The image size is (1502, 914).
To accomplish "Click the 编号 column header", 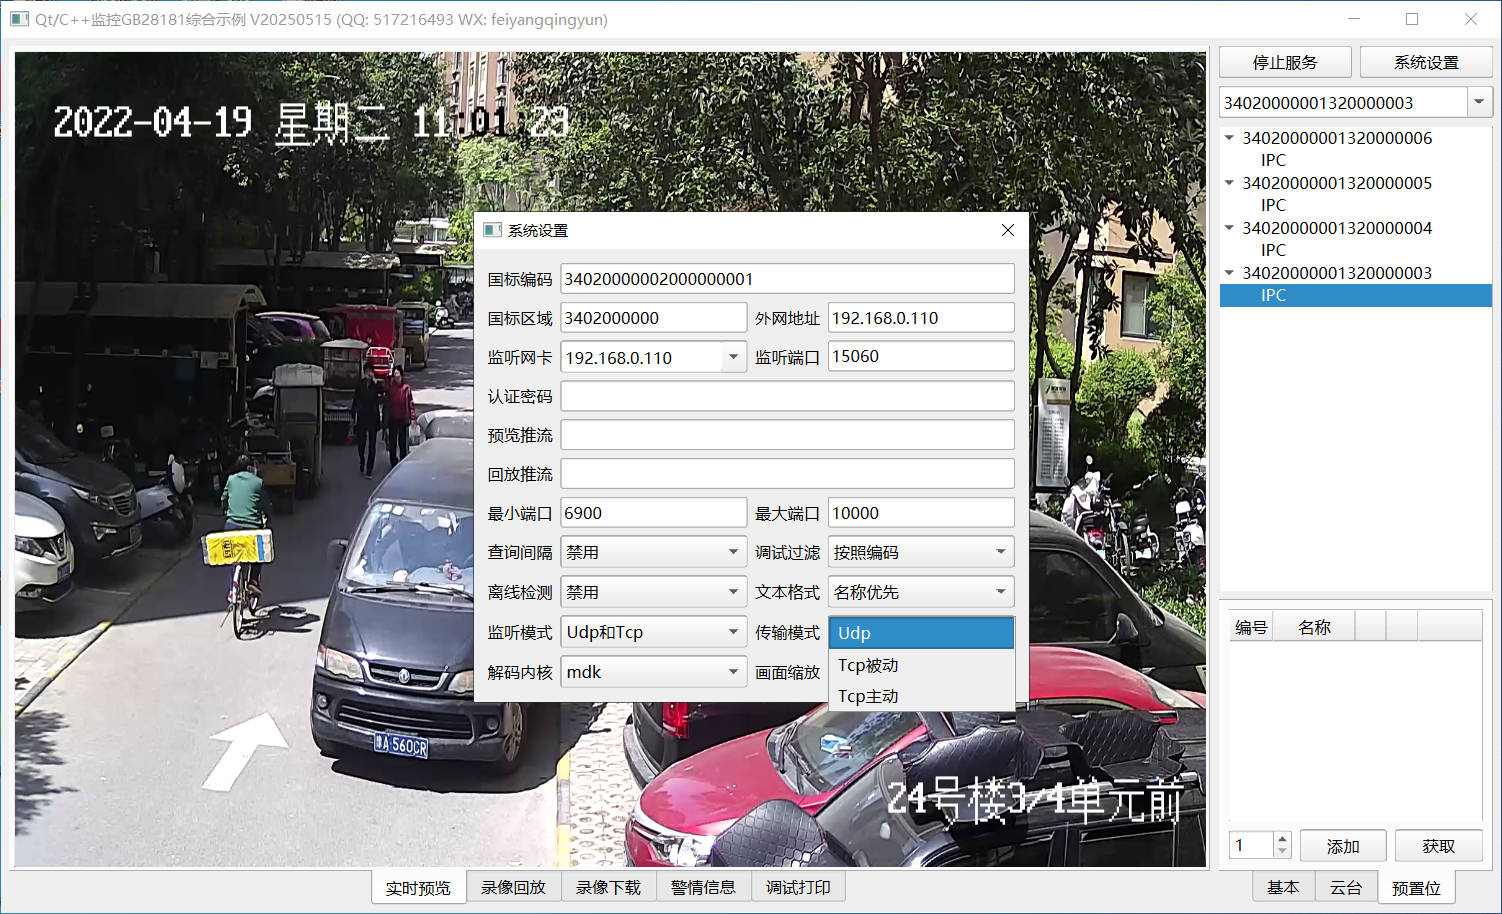I will coord(1251,627).
